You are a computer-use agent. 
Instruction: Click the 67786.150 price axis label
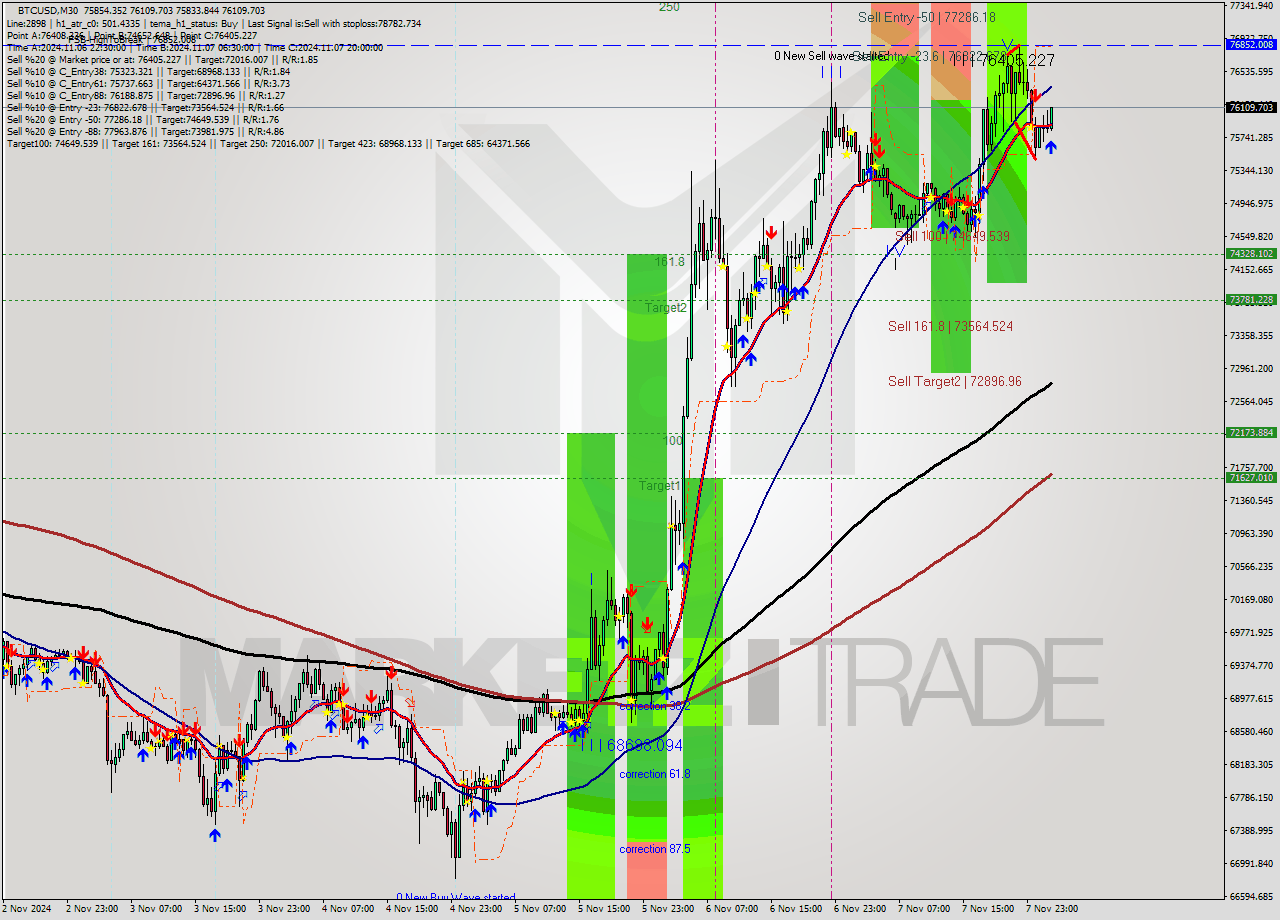[x=1251, y=798]
